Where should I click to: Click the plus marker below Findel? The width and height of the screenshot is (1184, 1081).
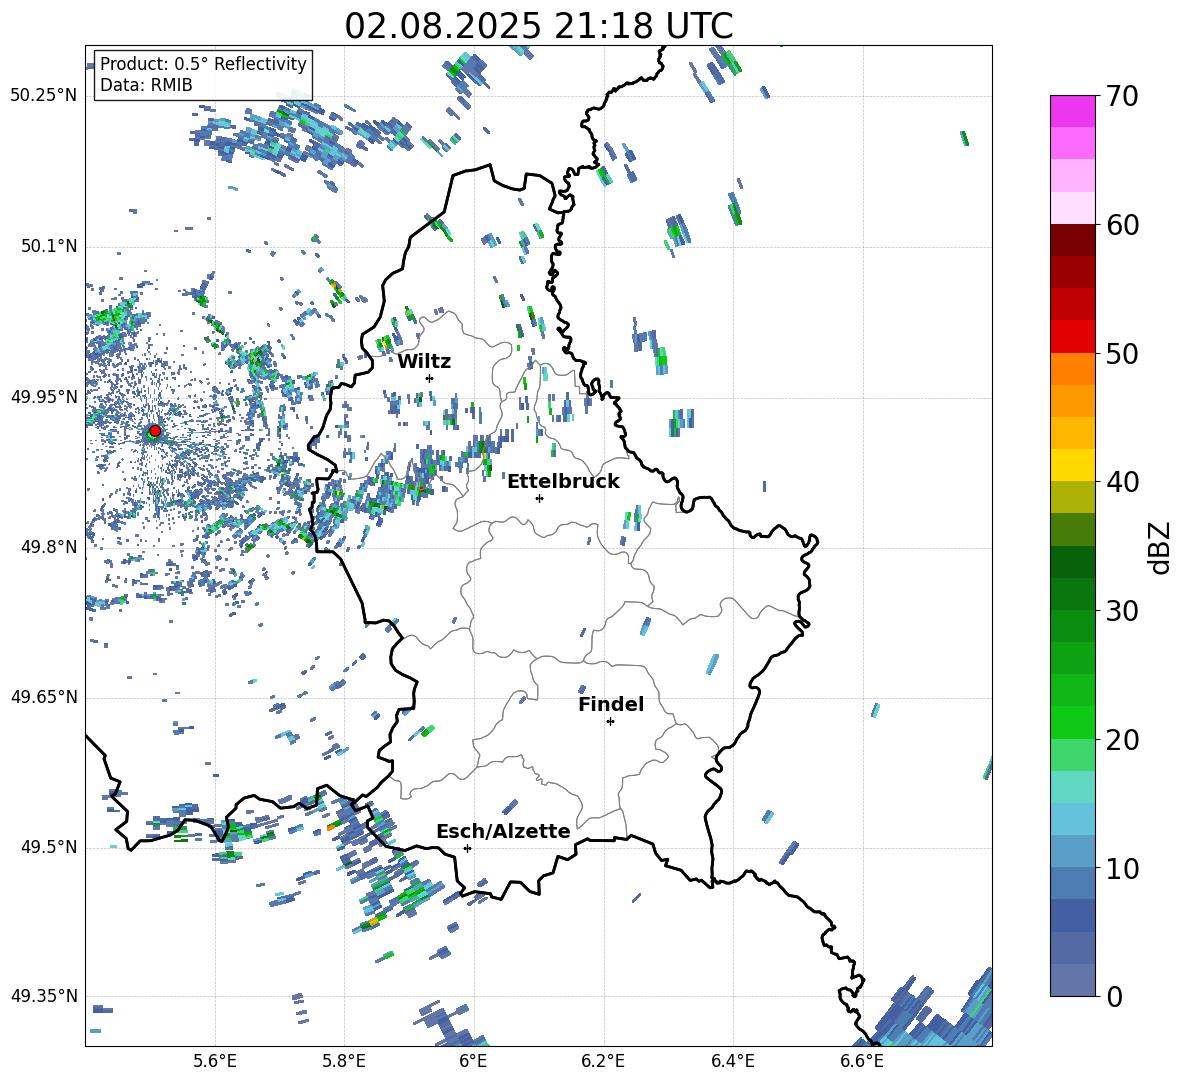click(610, 722)
